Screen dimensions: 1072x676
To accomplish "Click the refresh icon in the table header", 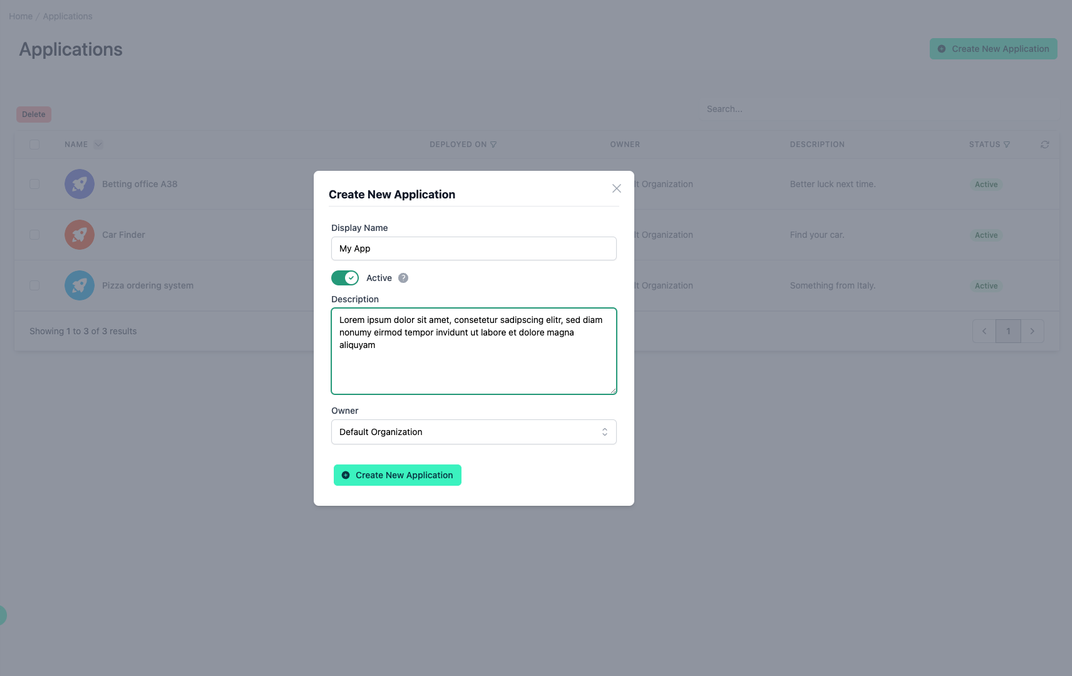I will pyautogui.click(x=1044, y=144).
